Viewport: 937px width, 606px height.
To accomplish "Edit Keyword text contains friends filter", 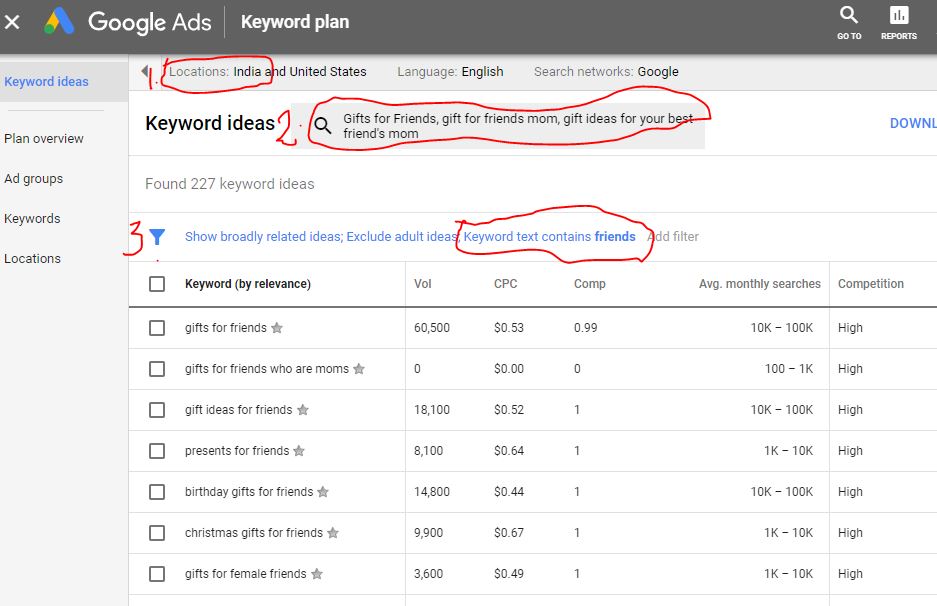I will point(549,237).
